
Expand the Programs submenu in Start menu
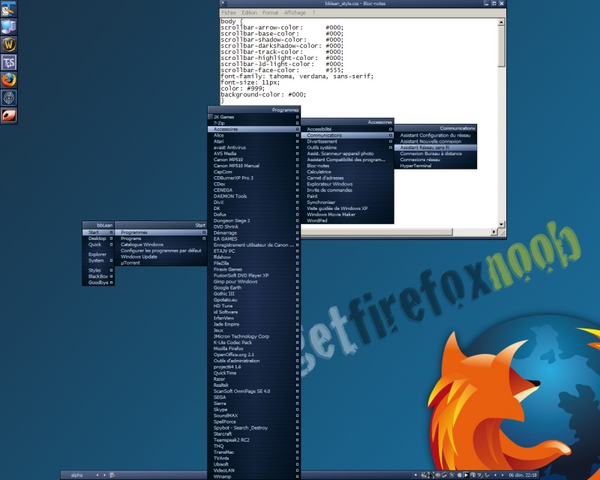(x=161, y=238)
